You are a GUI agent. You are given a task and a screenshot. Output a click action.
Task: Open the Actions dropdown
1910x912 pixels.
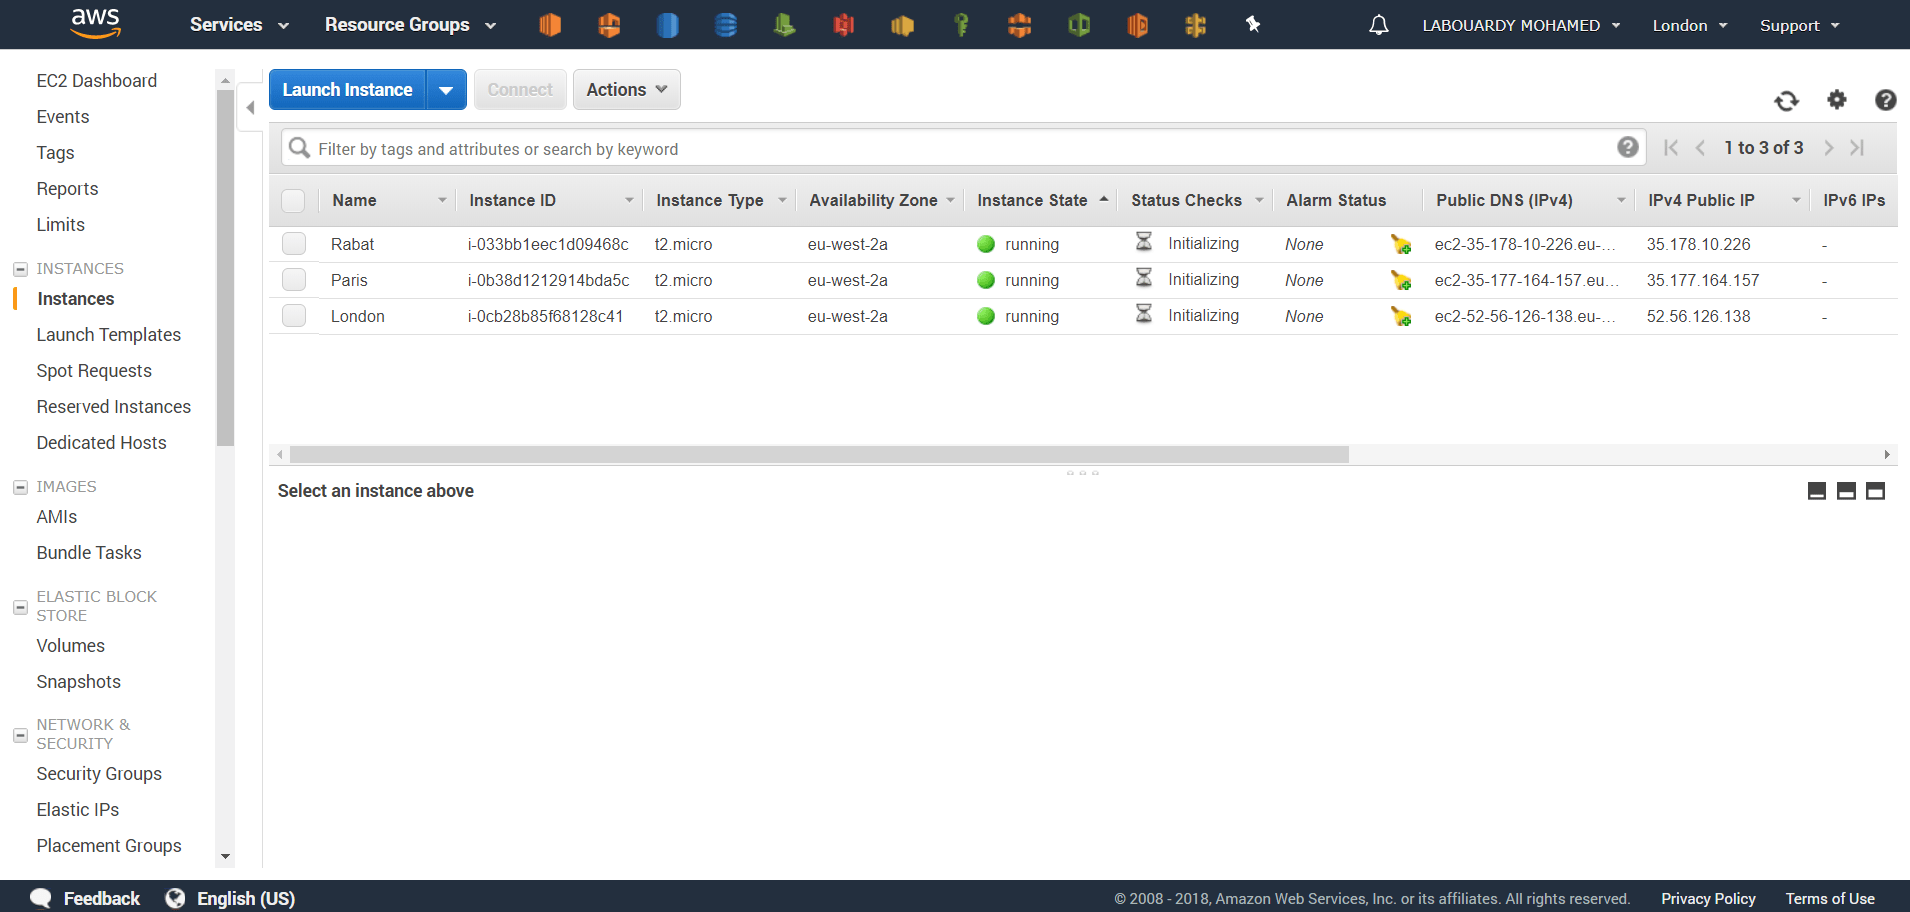pos(627,90)
